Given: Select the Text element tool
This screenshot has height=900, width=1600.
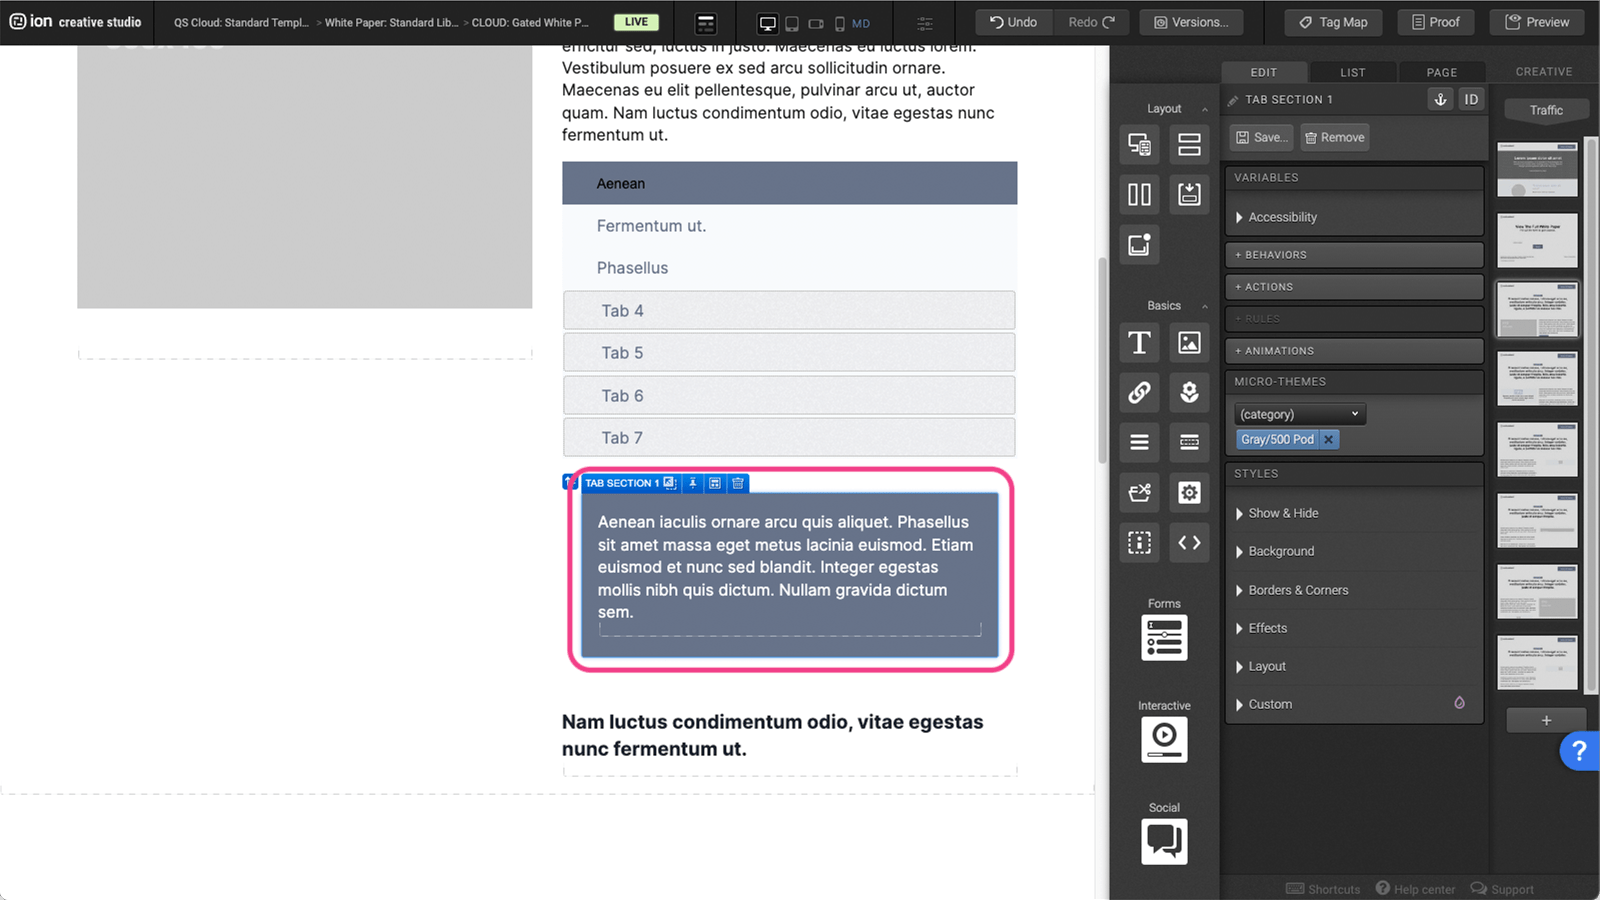Looking at the screenshot, I should click(1139, 343).
